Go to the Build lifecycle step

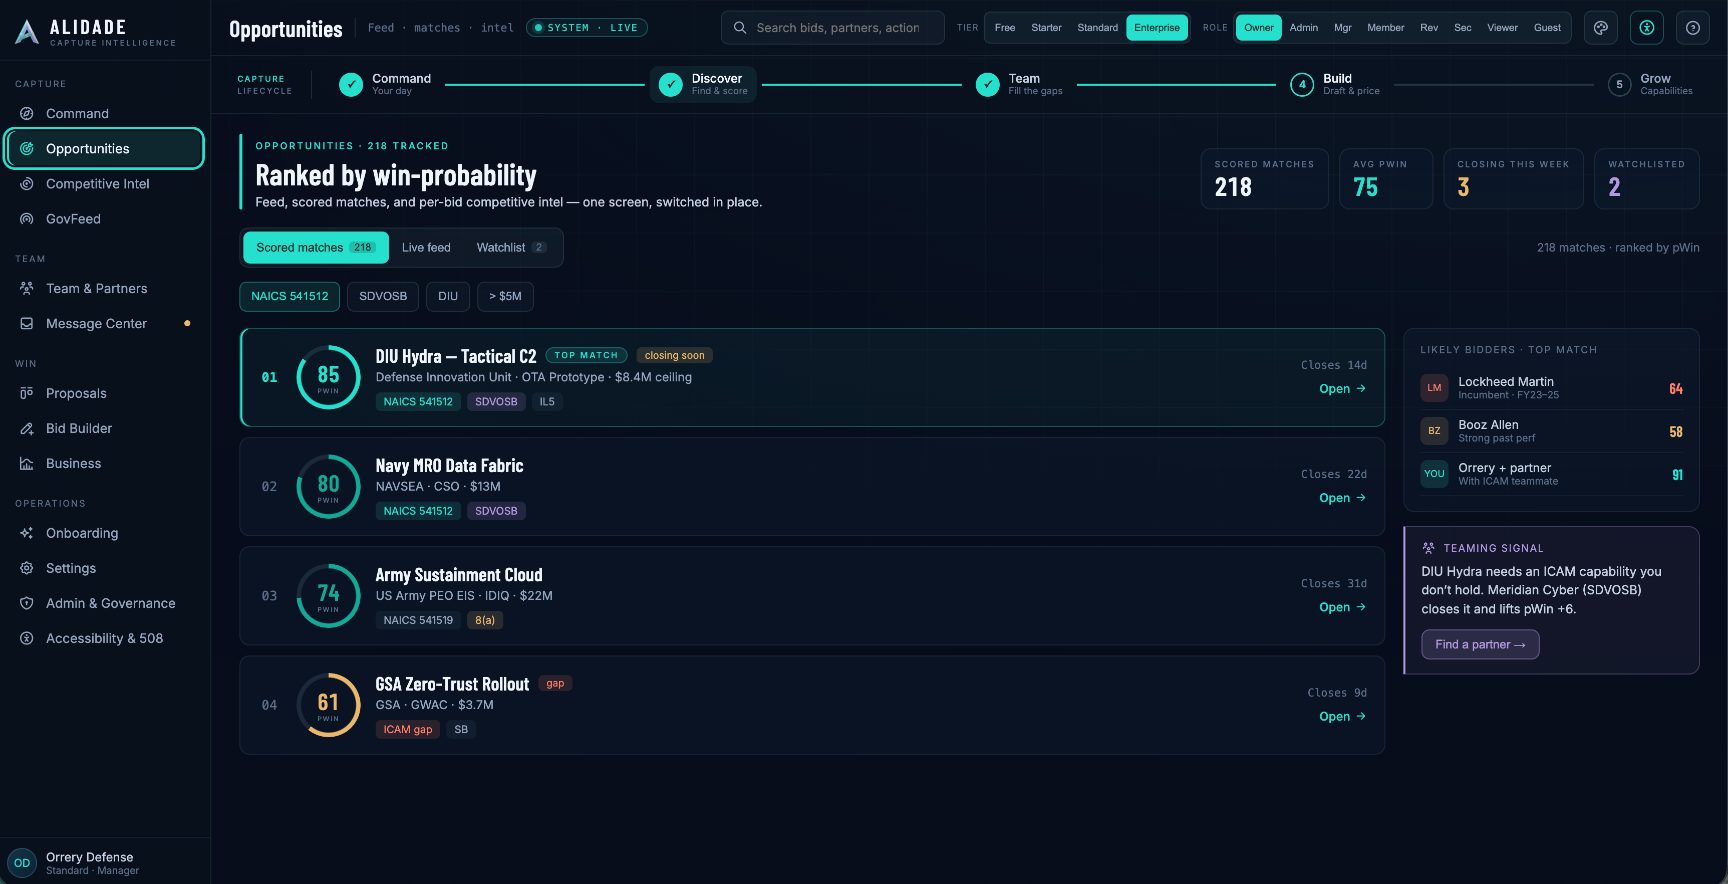coord(1335,85)
